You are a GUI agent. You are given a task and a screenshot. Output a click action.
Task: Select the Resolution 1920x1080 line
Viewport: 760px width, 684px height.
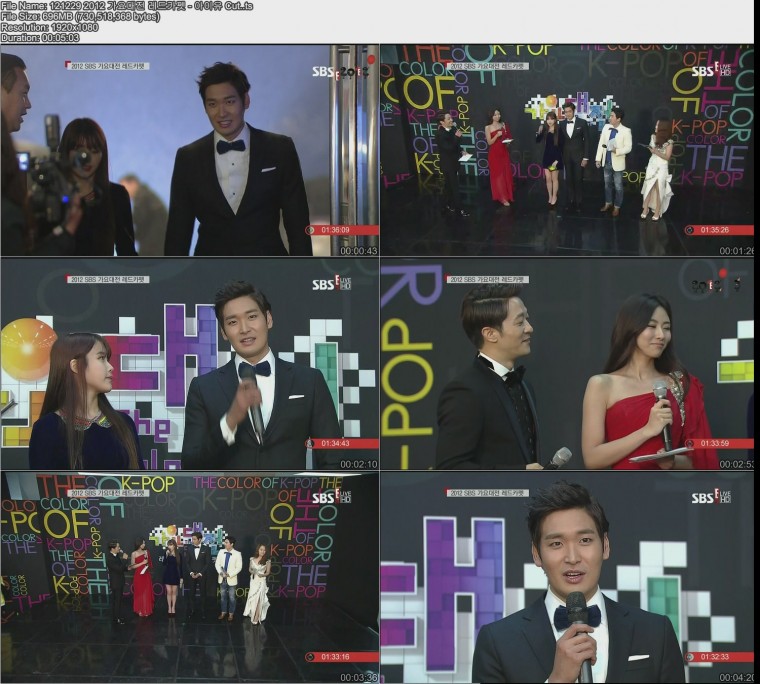[x=49, y=27]
